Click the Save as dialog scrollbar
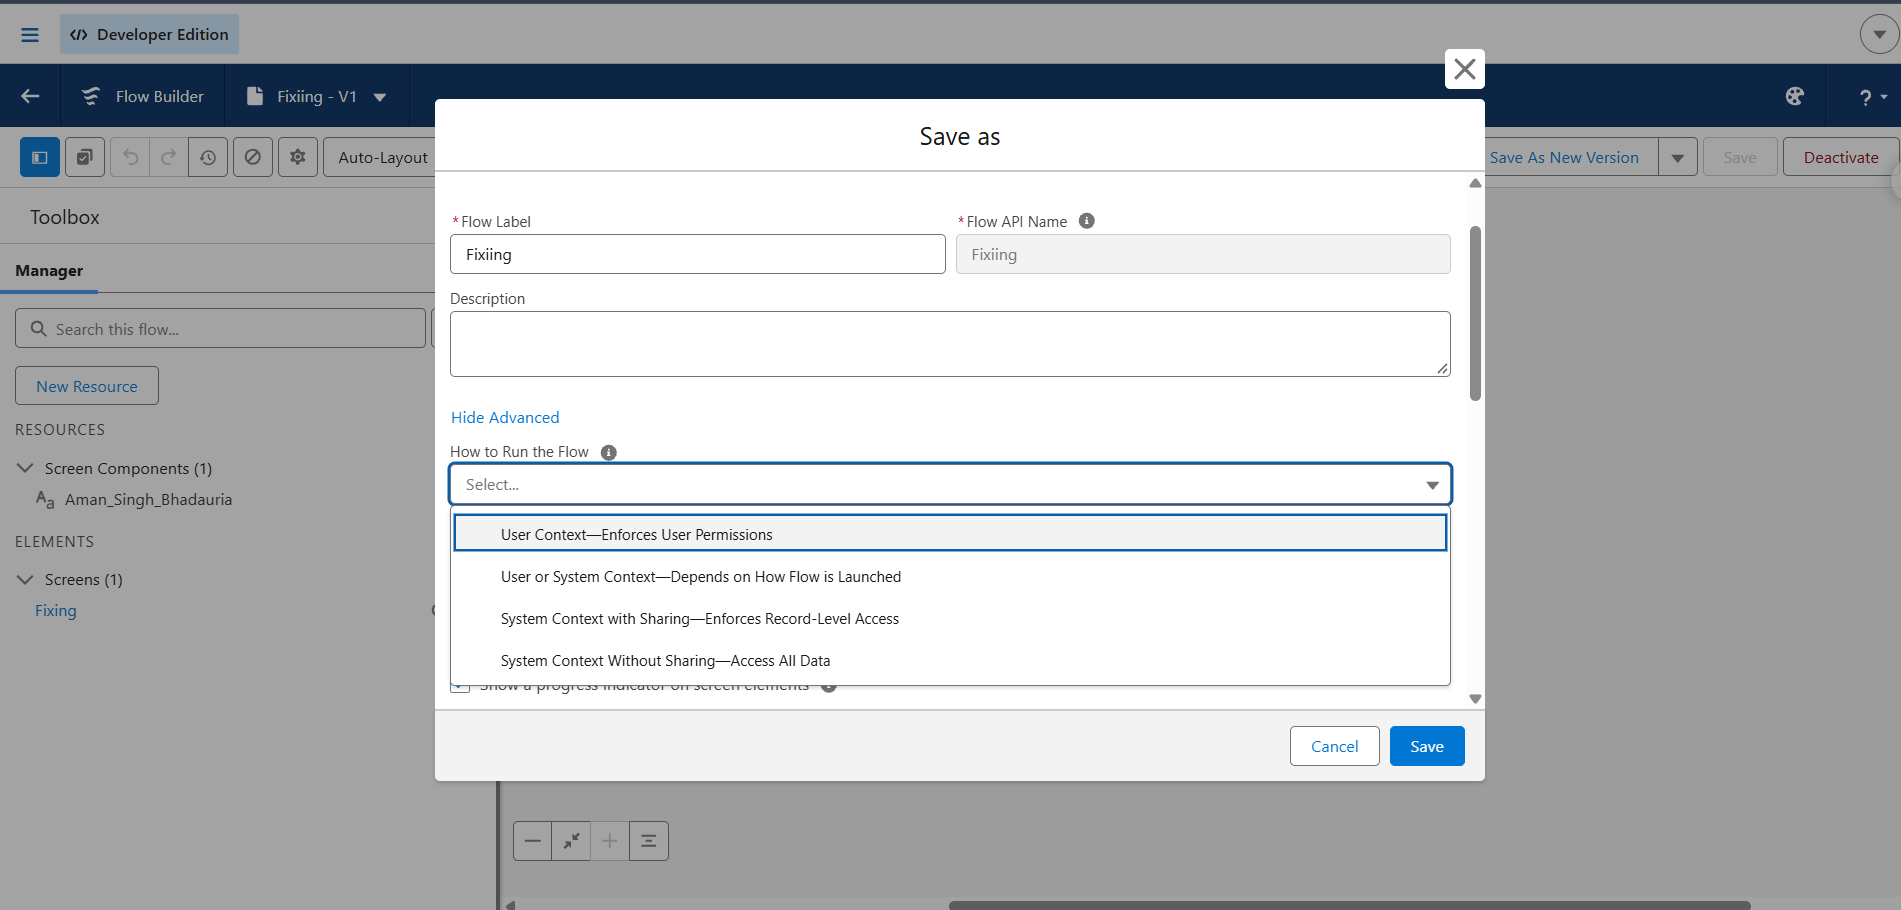Viewport: 1901px width, 910px height. [x=1475, y=313]
